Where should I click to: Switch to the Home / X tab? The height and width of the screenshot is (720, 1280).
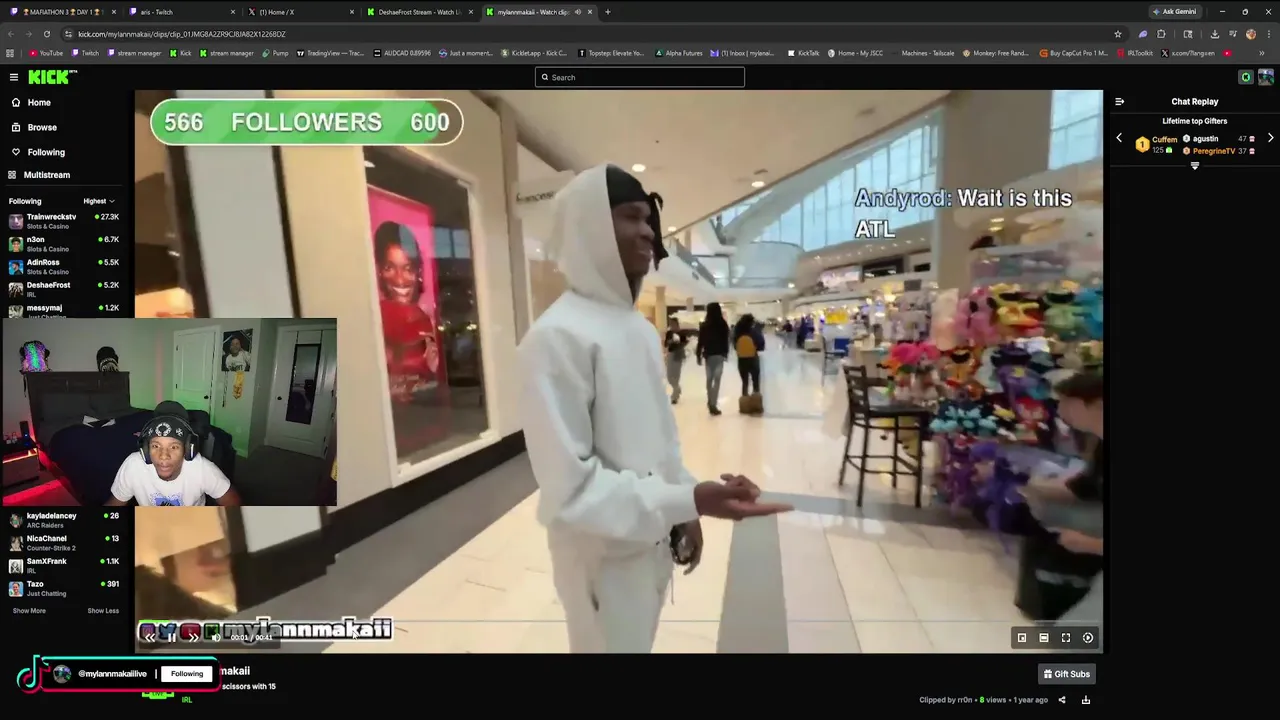click(x=301, y=12)
